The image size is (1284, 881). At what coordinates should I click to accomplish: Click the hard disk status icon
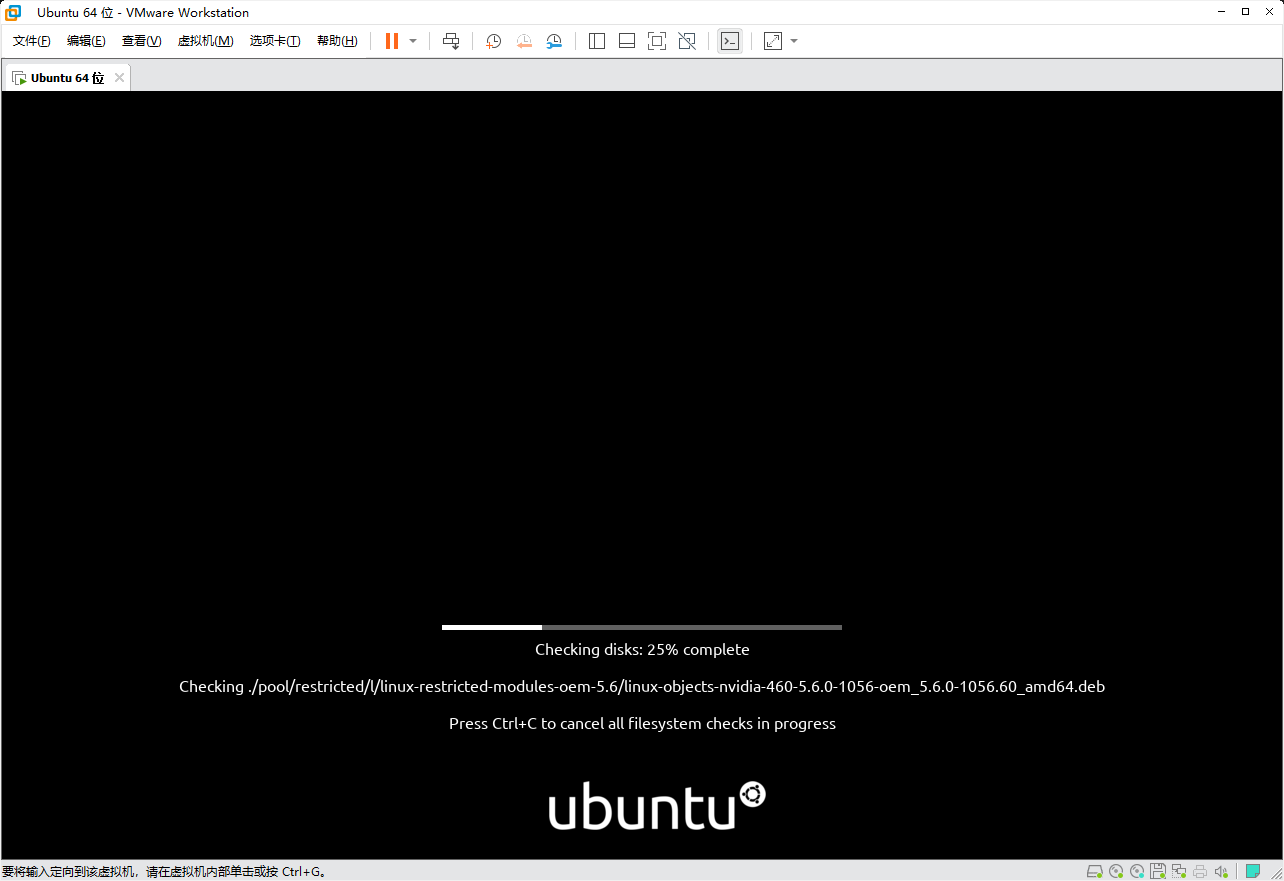pos(1095,872)
